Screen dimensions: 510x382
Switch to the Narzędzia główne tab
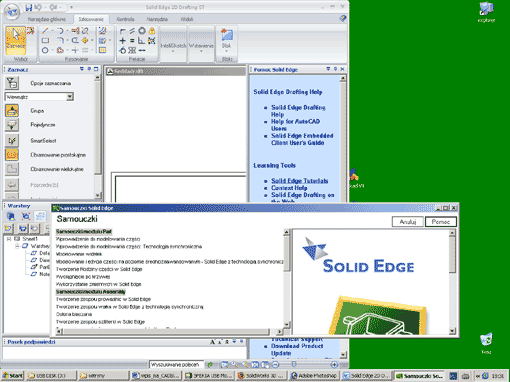tap(47, 19)
